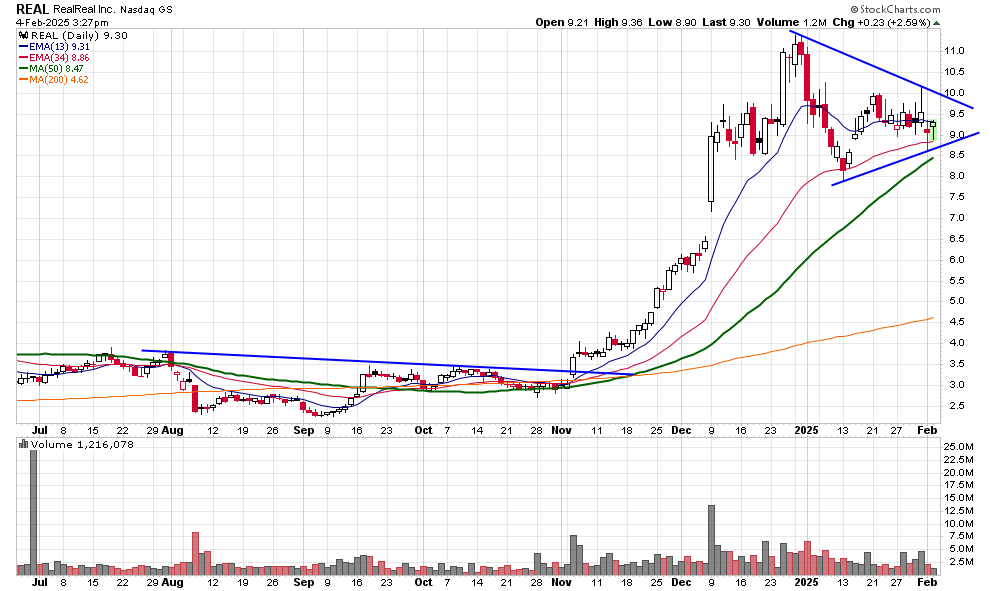
Task: Click the 12.5M volume axis label
Action: tap(958, 510)
